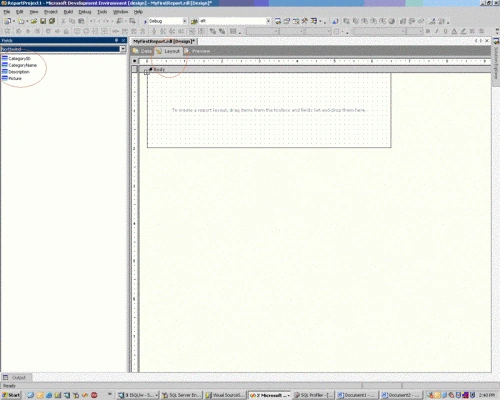
Task: Click the Find in Files icon
Action: coord(194,21)
